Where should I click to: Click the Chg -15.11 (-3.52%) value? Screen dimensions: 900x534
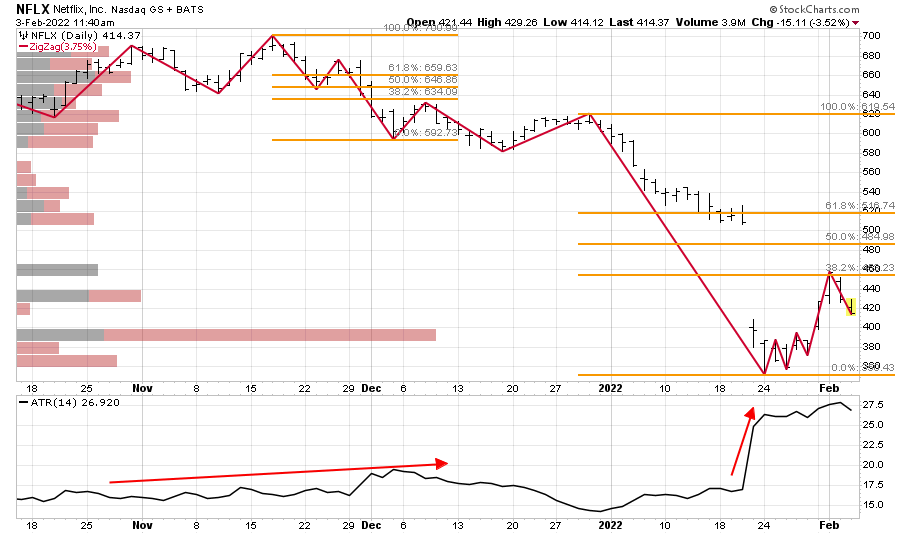(800, 22)
